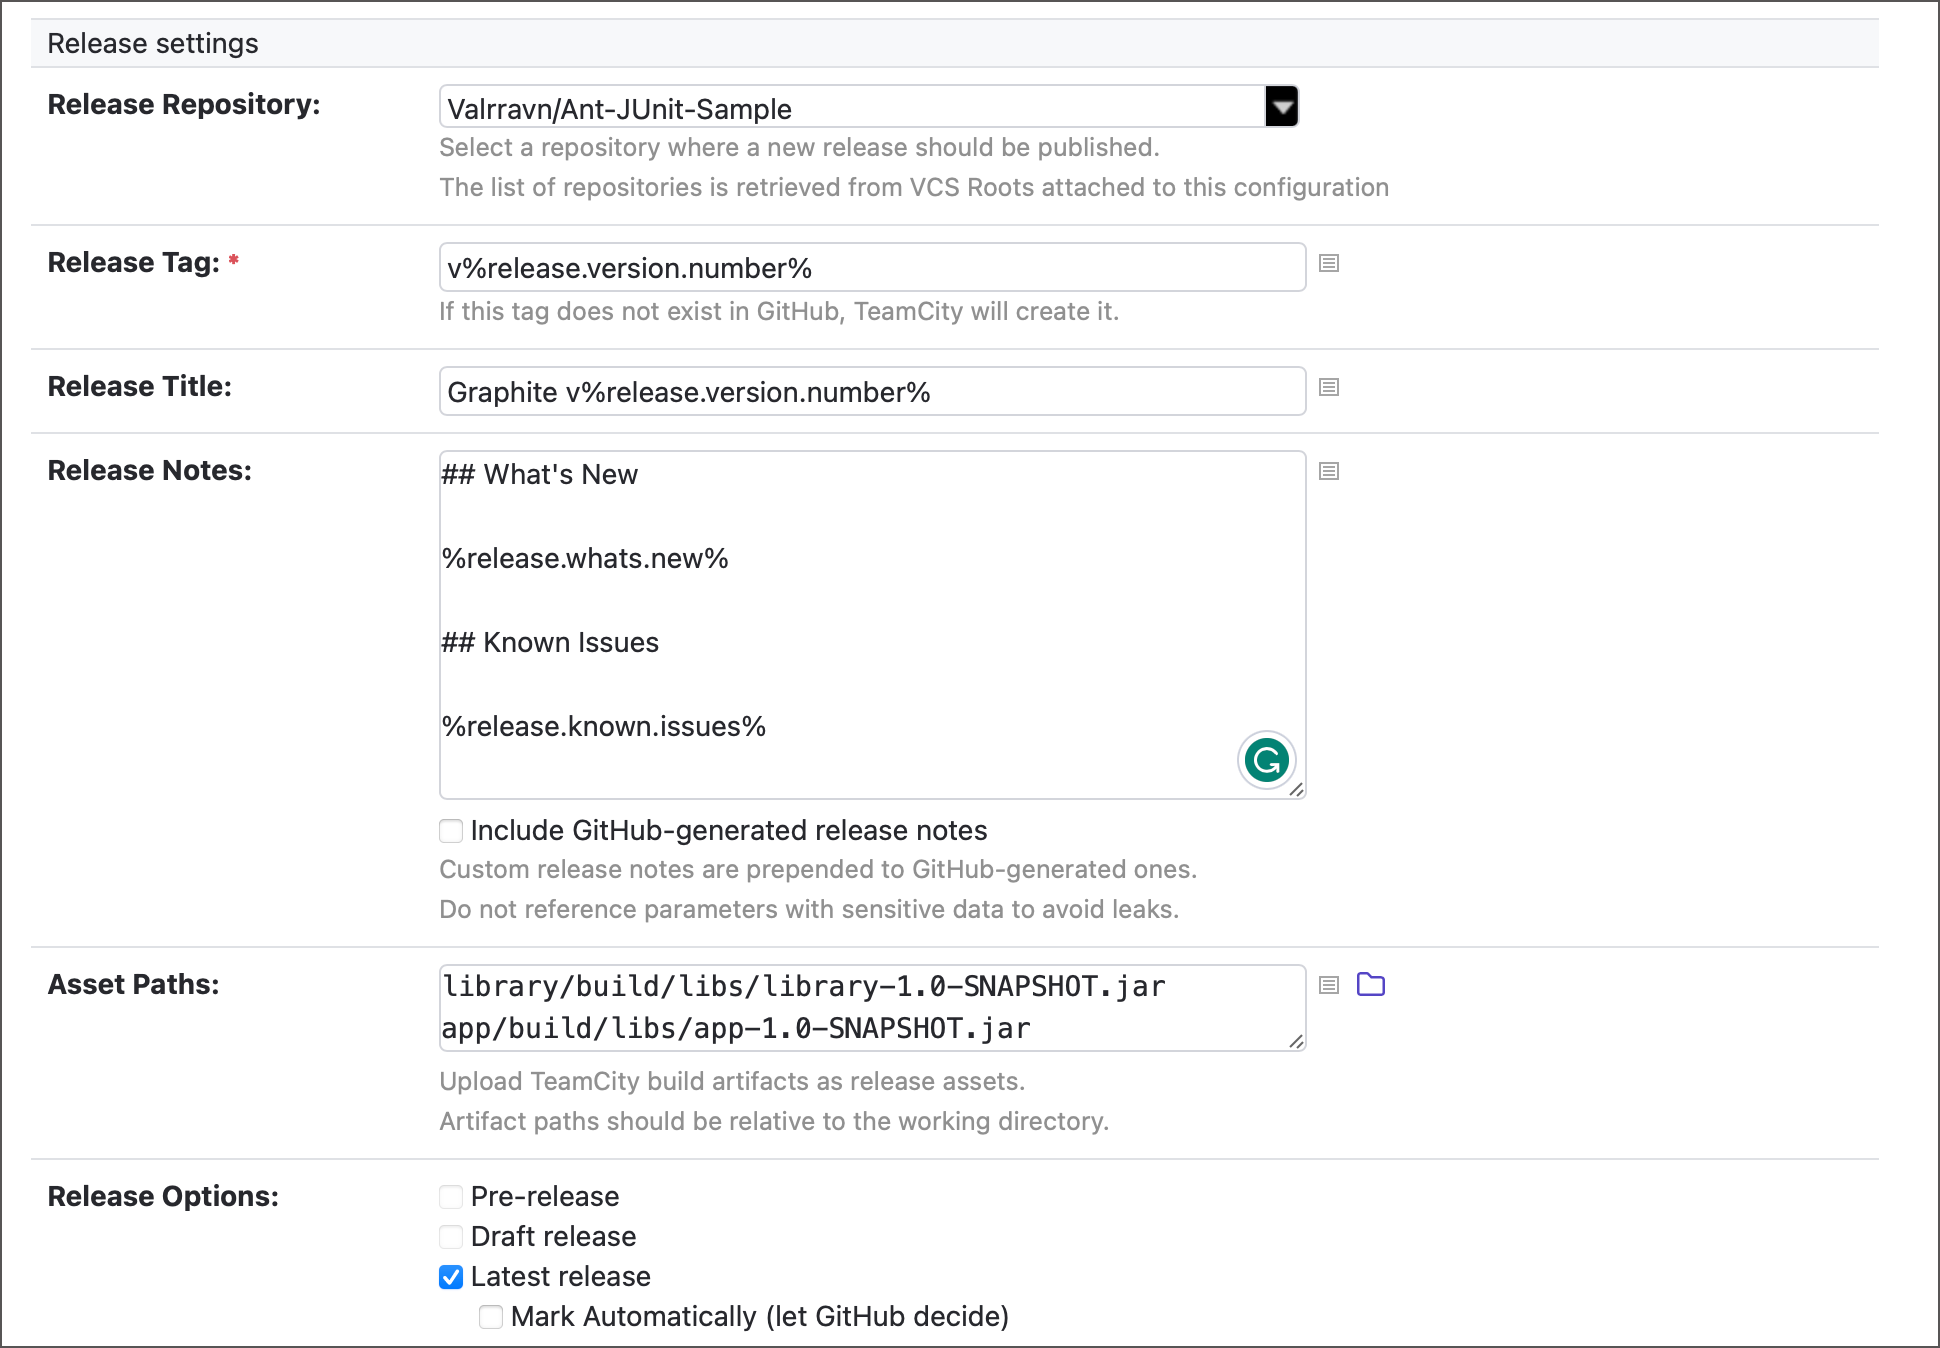Click the Release Notes label
This screenshot has width=1940, height=1348.
150,470
